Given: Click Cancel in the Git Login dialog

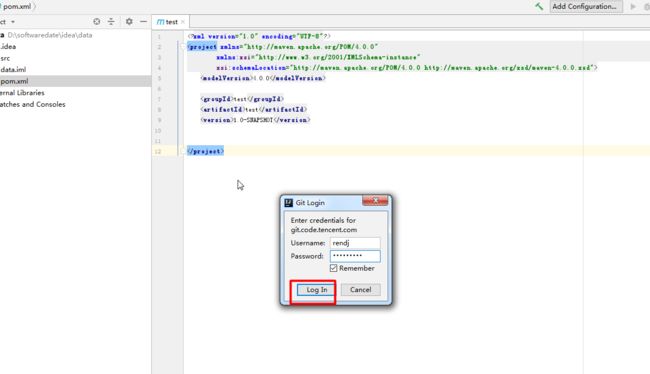Looking at the screenshot, I should tap(360, 290).
